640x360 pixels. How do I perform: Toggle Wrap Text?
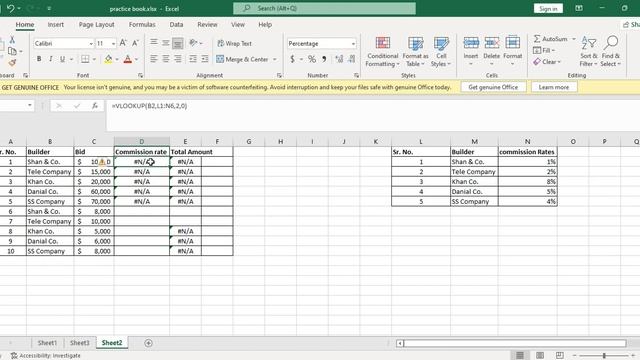pyautogui.click(x=234, y=43)
